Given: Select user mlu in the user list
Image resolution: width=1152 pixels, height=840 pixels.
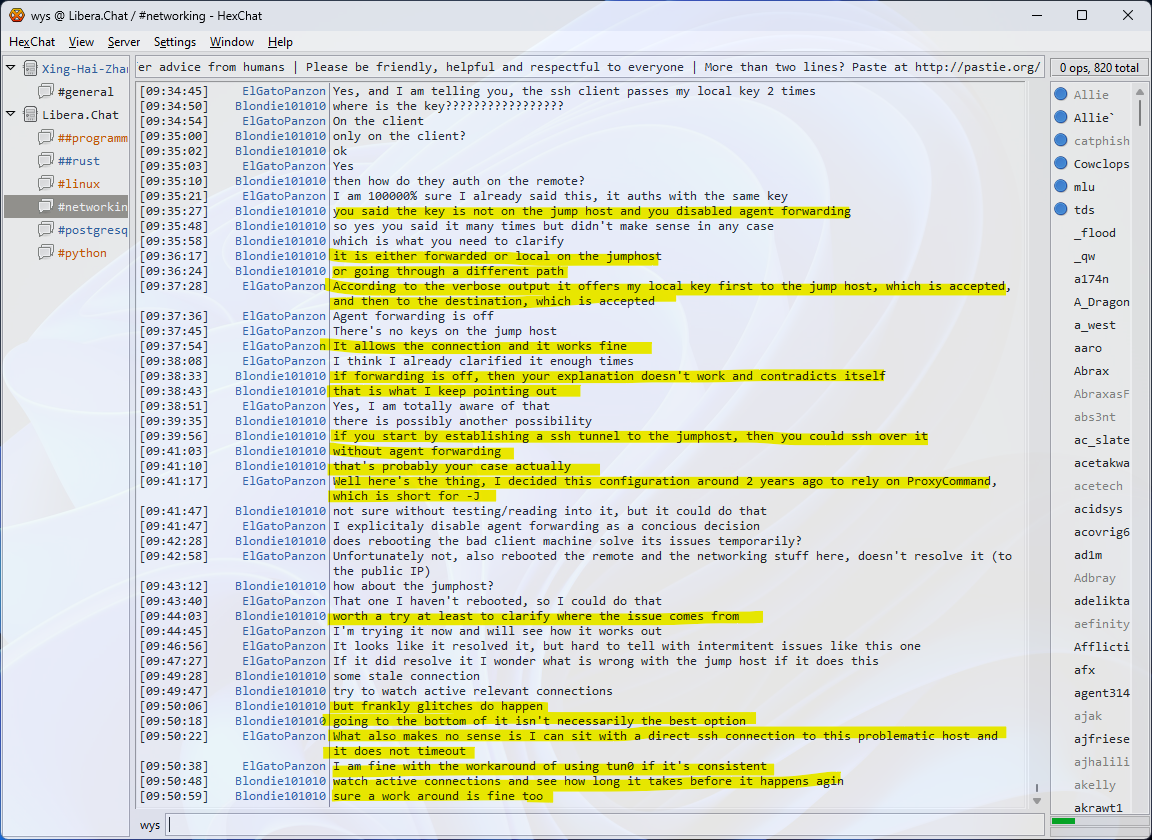Looking at the screenshot, I should tap(1084, 187).
